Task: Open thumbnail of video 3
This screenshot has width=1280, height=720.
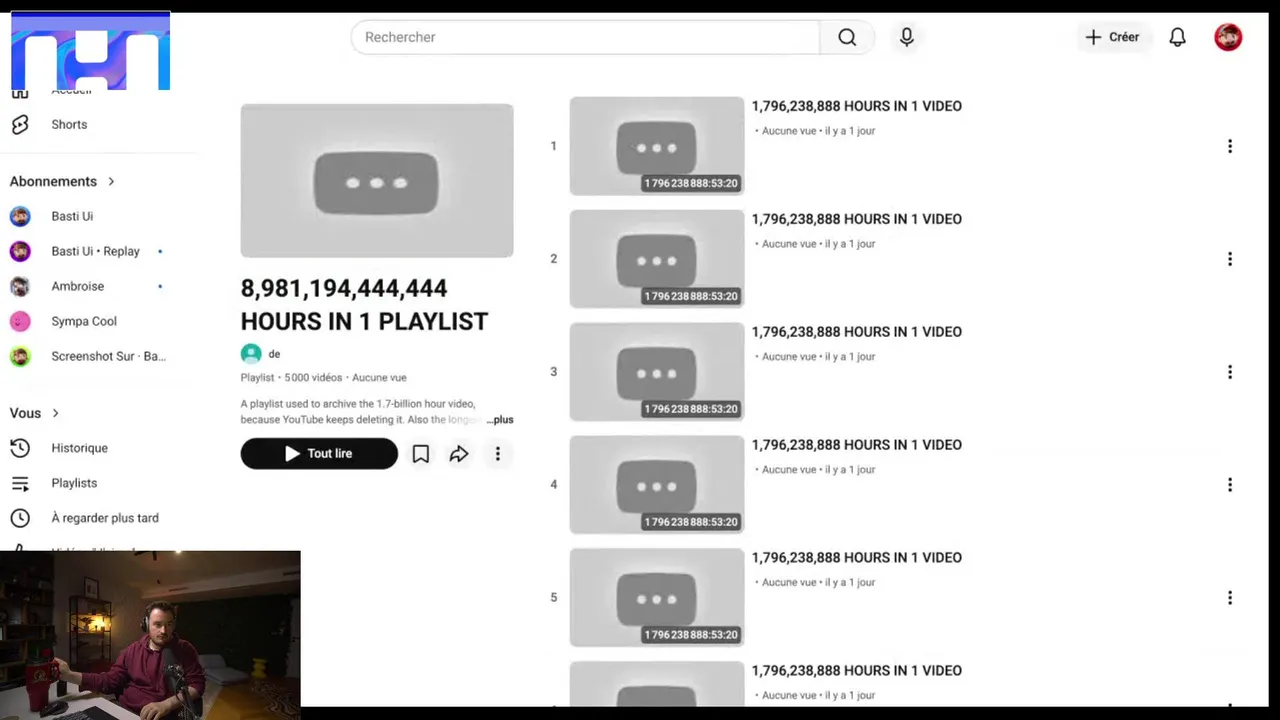Action: [657, 372]
